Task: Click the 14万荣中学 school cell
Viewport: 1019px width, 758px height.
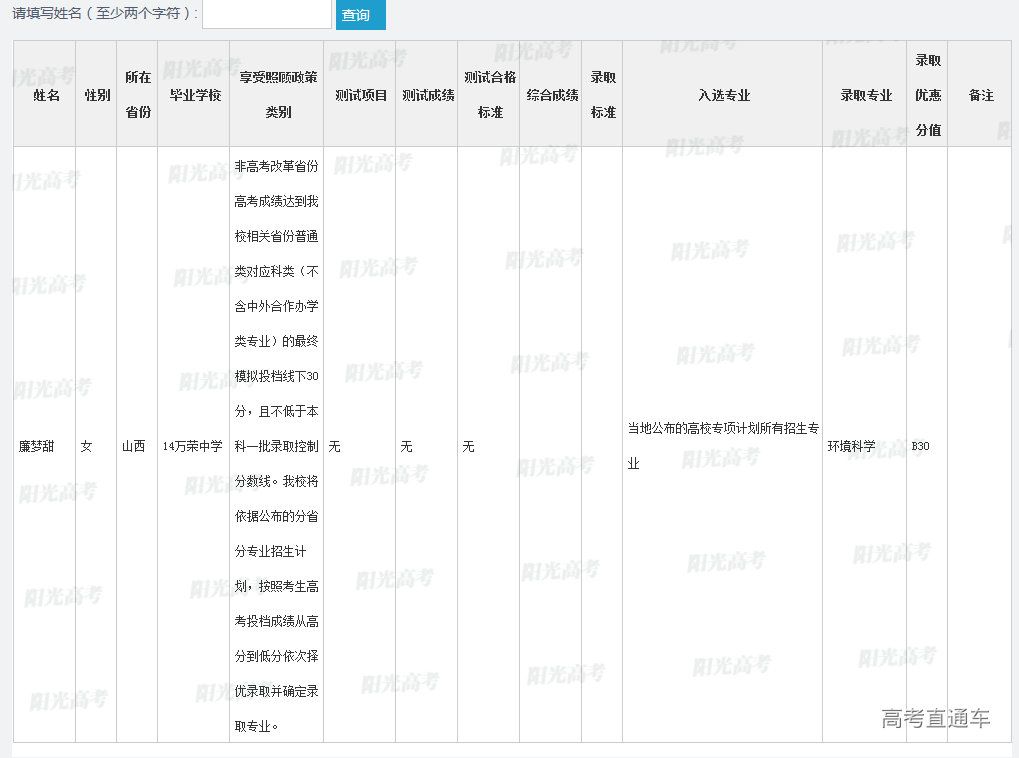Action: point(192,446)
